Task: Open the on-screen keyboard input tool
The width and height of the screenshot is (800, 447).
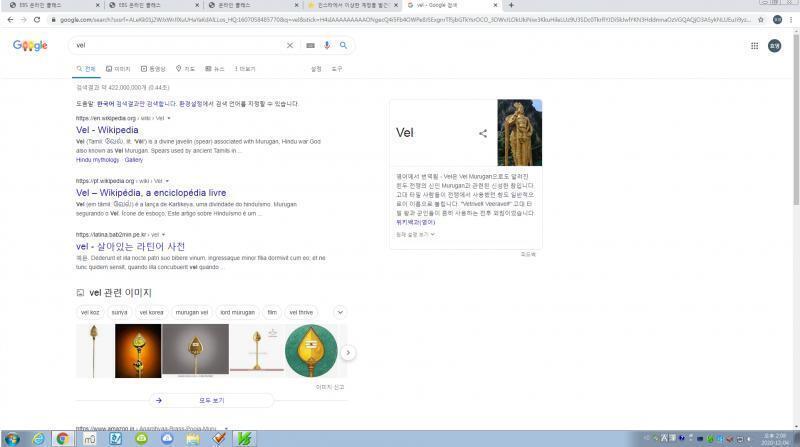Action: tap(310, 45)
